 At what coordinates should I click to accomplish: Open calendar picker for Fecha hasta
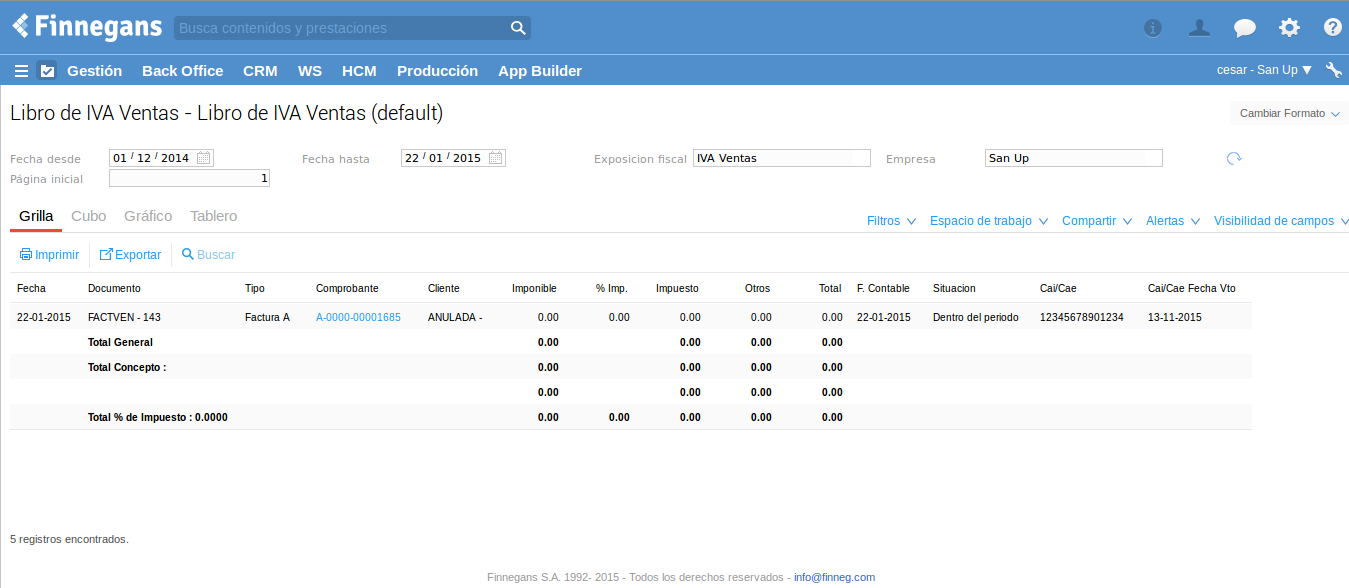(x=496, y=158)
